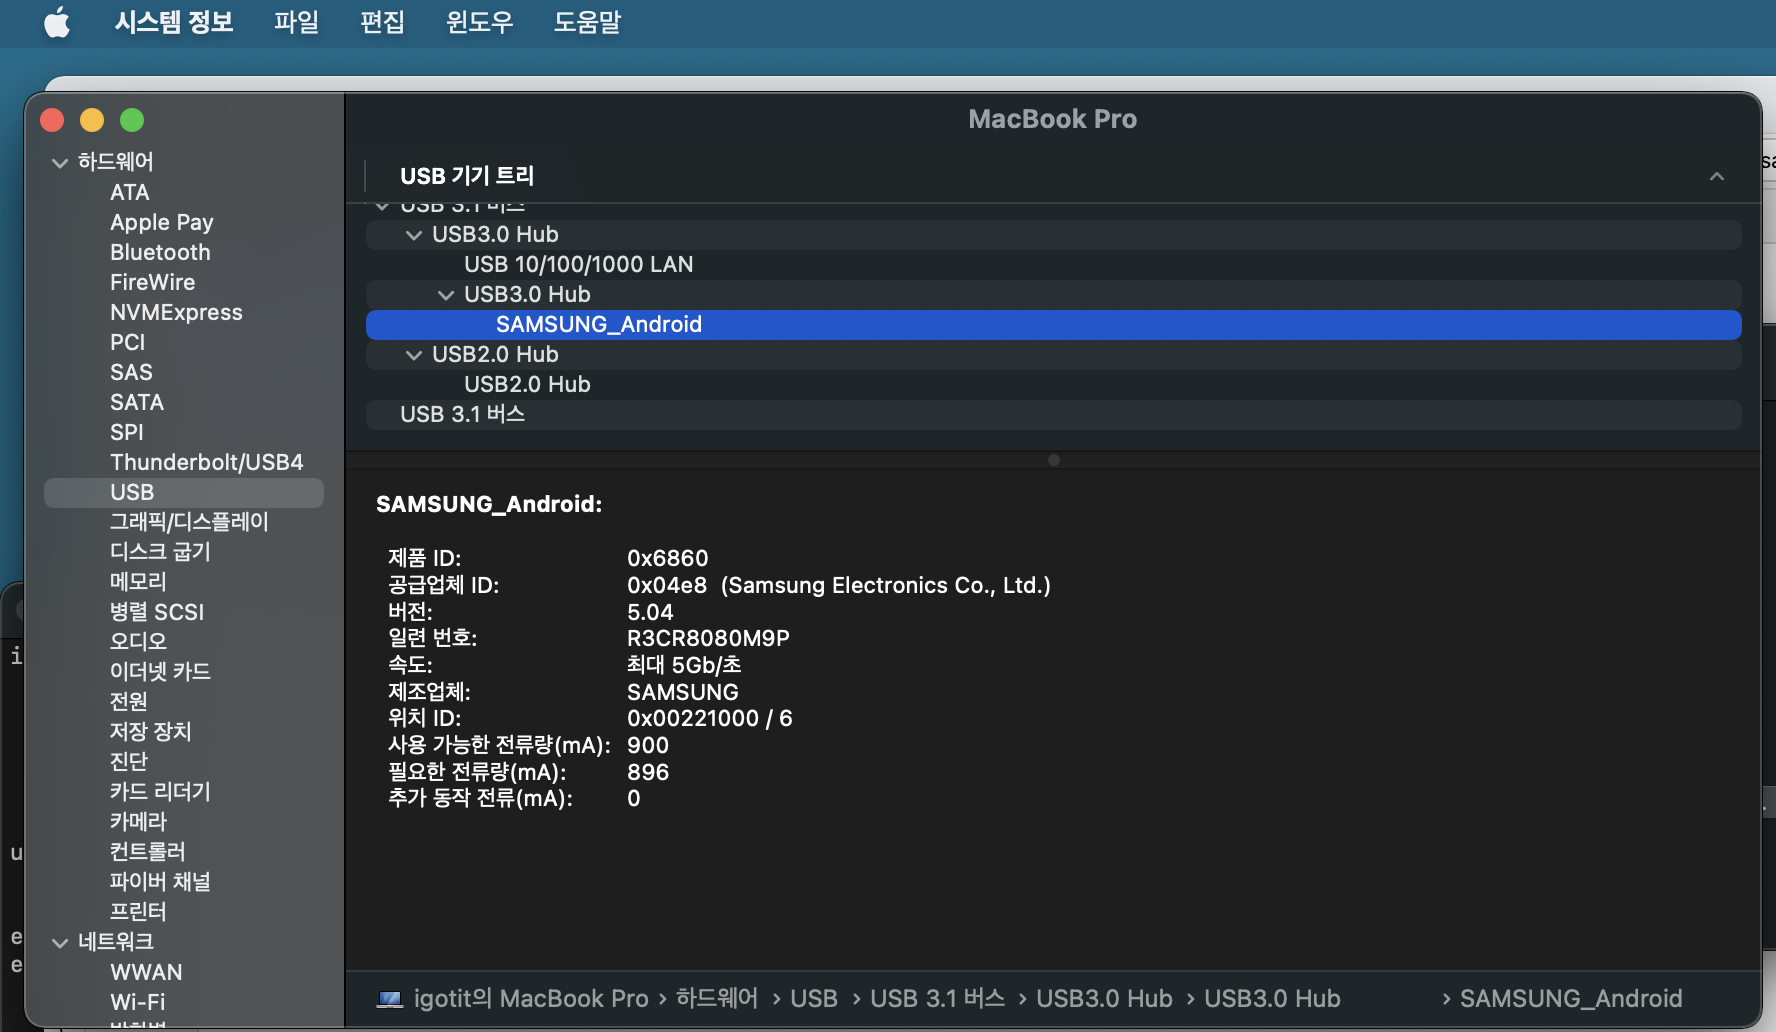Image resolution: width=1776 pixels, height=1032 pixels.
Task: Open the Apple menu
Action: click(x=57, y=21)
